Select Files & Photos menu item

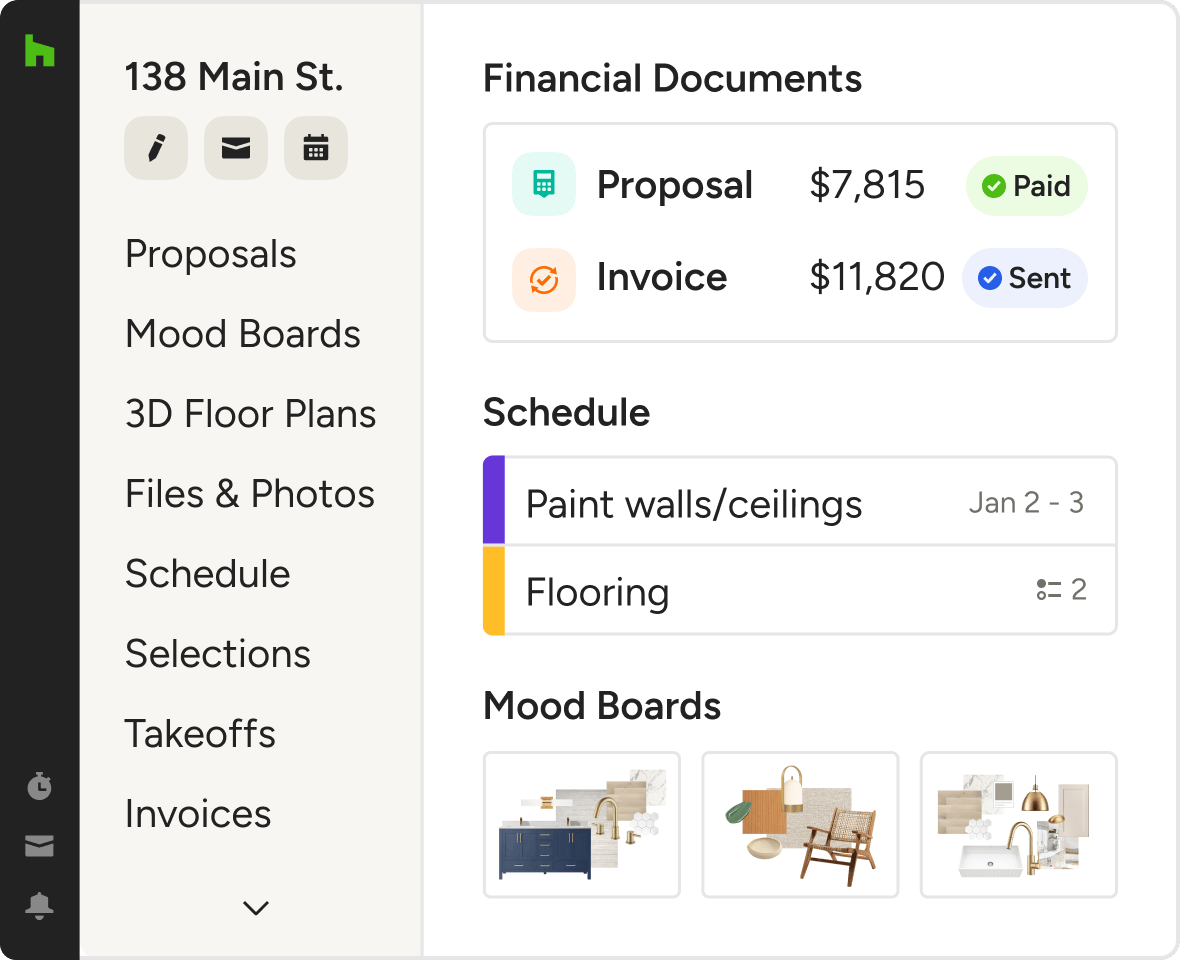[x=250, y=494]
